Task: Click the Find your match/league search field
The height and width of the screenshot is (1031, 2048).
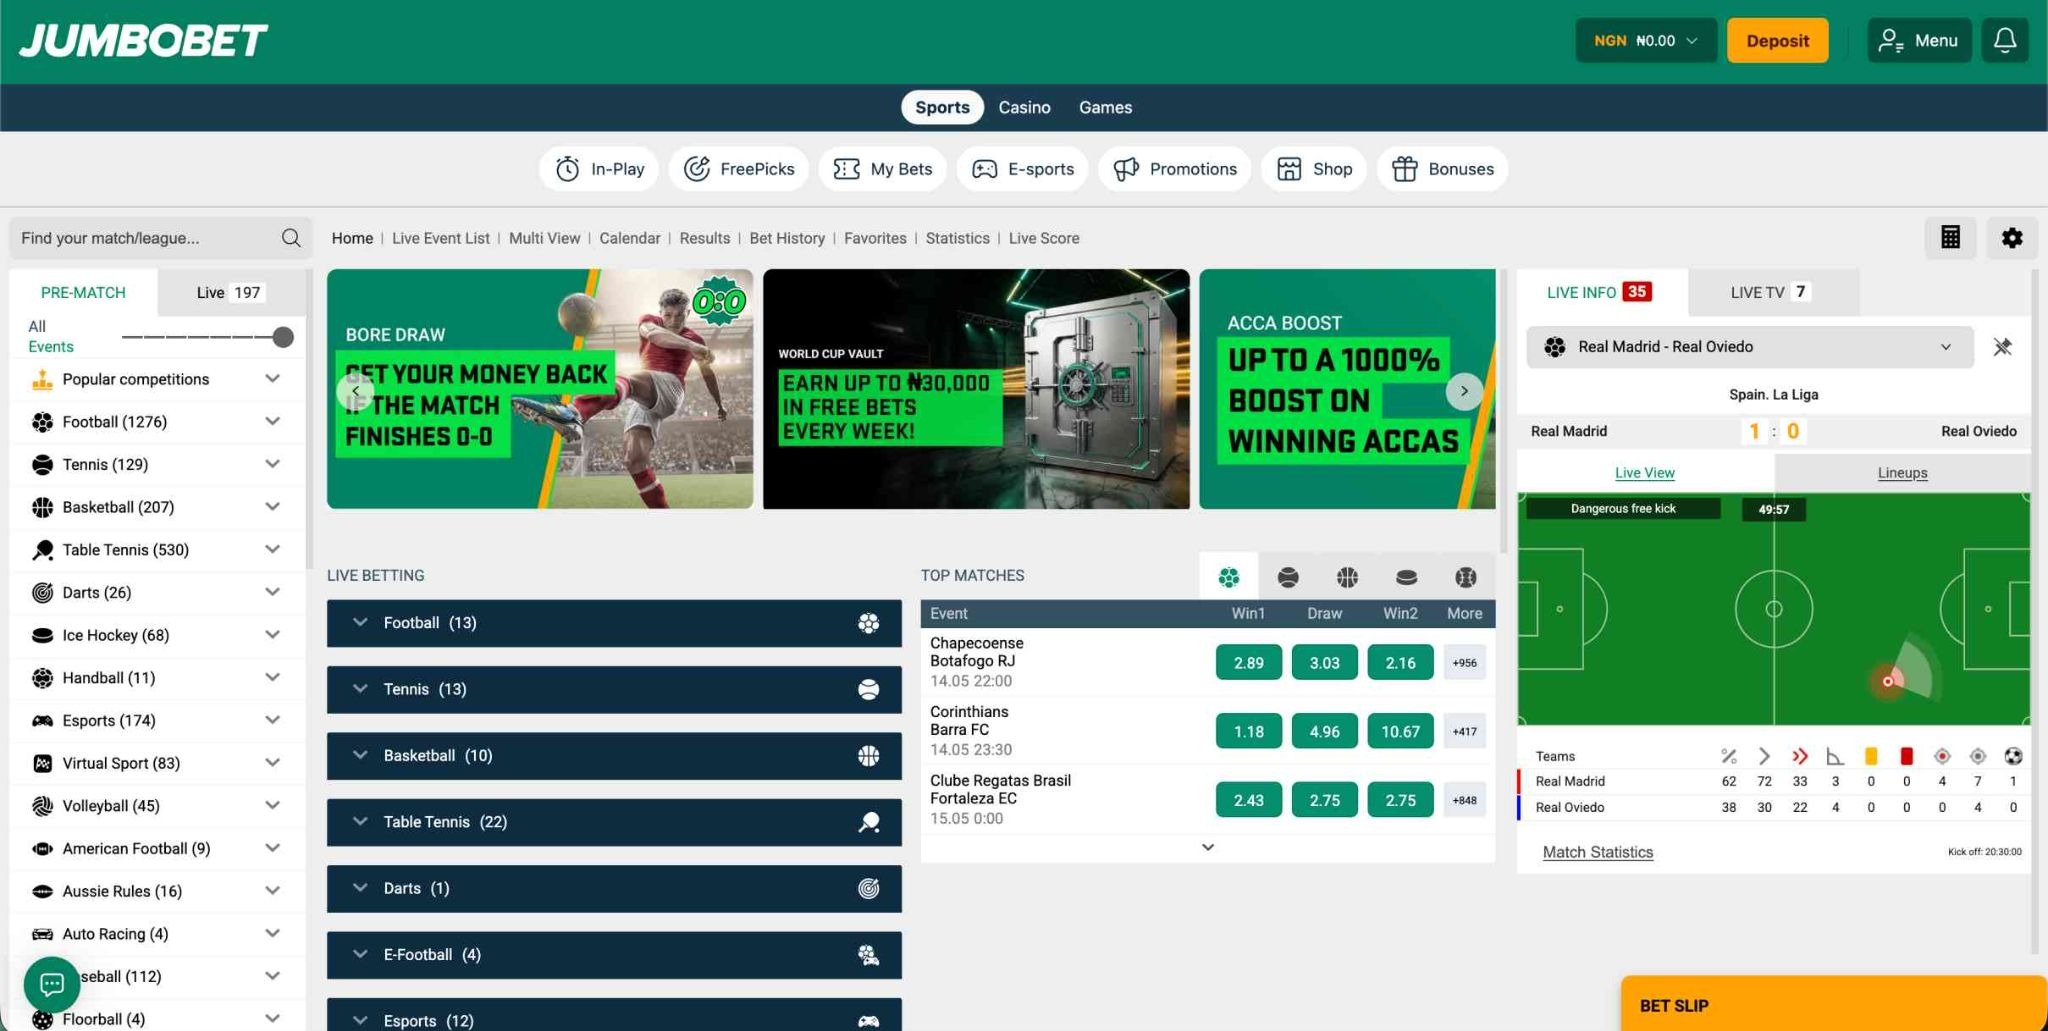Action: [x=161, y=238]
